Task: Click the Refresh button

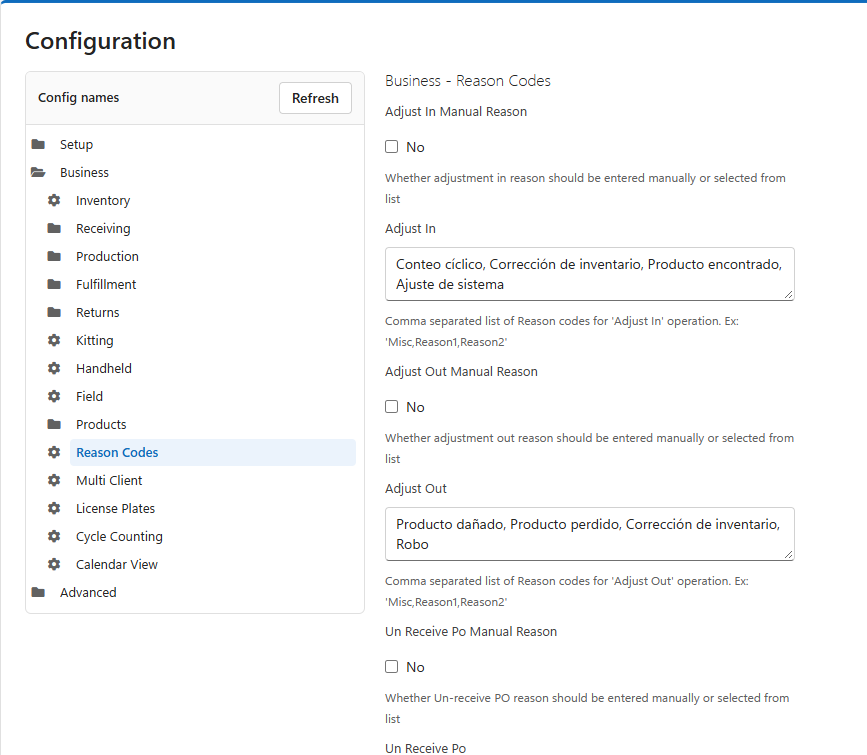Action: click(x=315, y=98)
